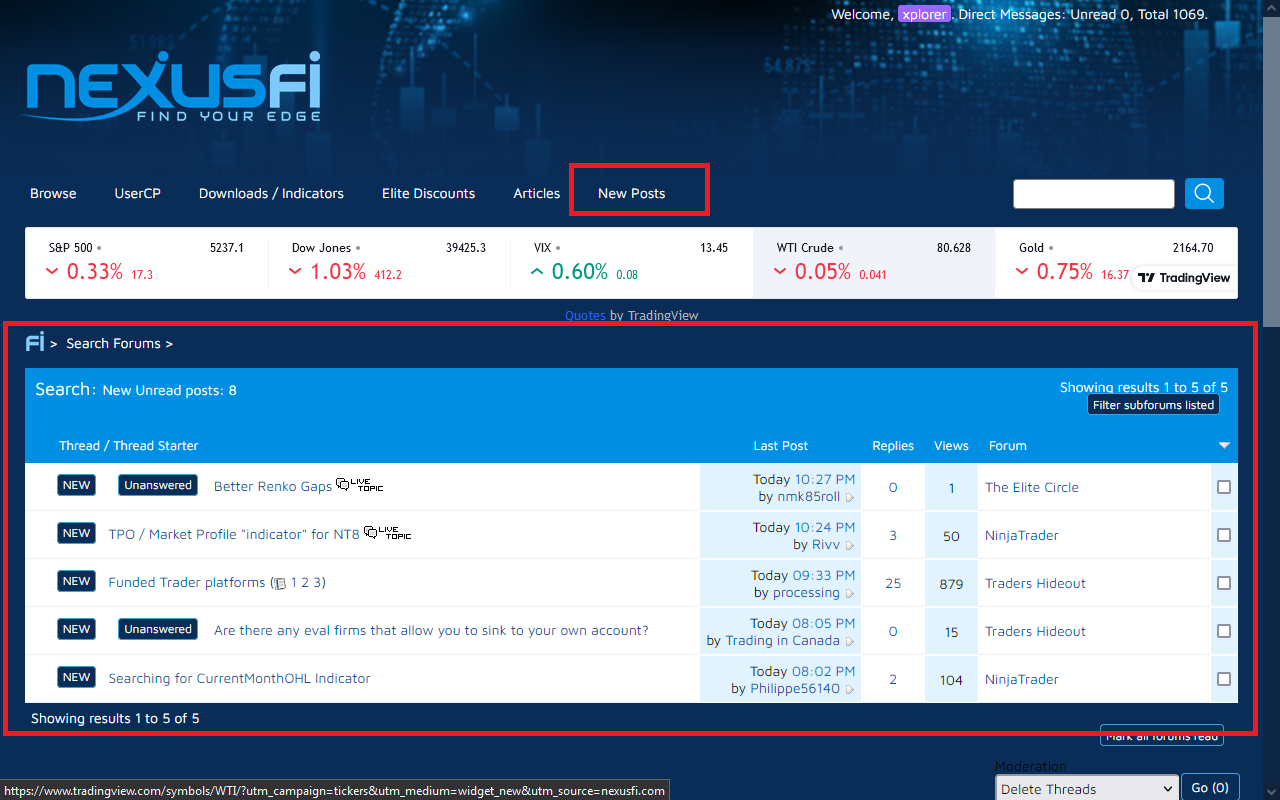This screenshot has height=800, width=1280.
Task: Open the Browse menu
Action: click(53, 193)
